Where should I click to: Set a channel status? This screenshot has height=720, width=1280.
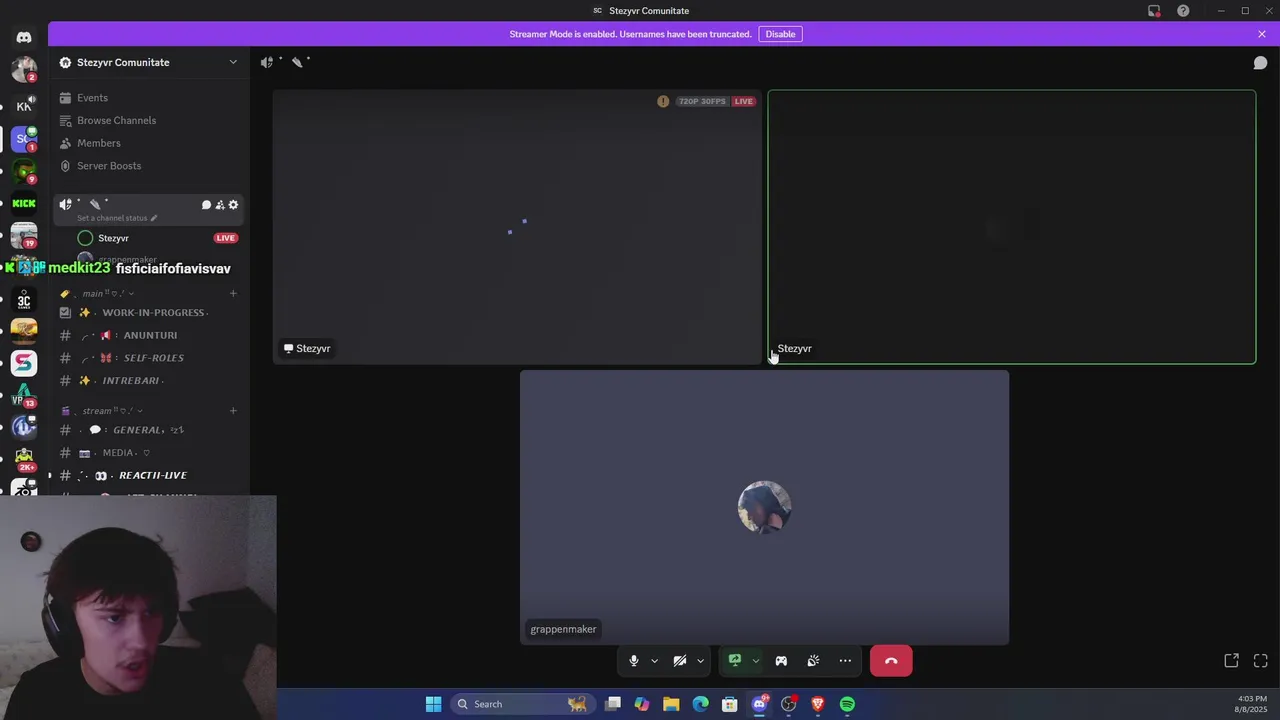click(117, 218)
